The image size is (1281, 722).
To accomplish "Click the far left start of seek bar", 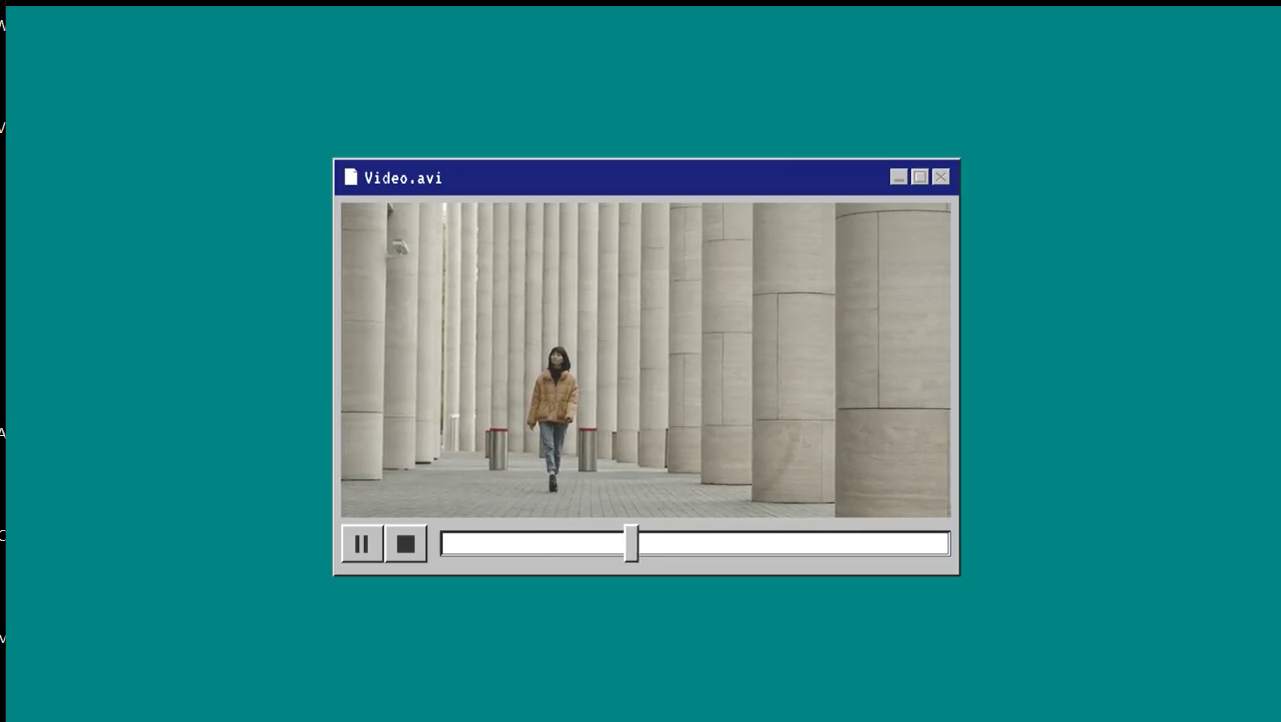I will pyautogui.click(x=447, y=544).
